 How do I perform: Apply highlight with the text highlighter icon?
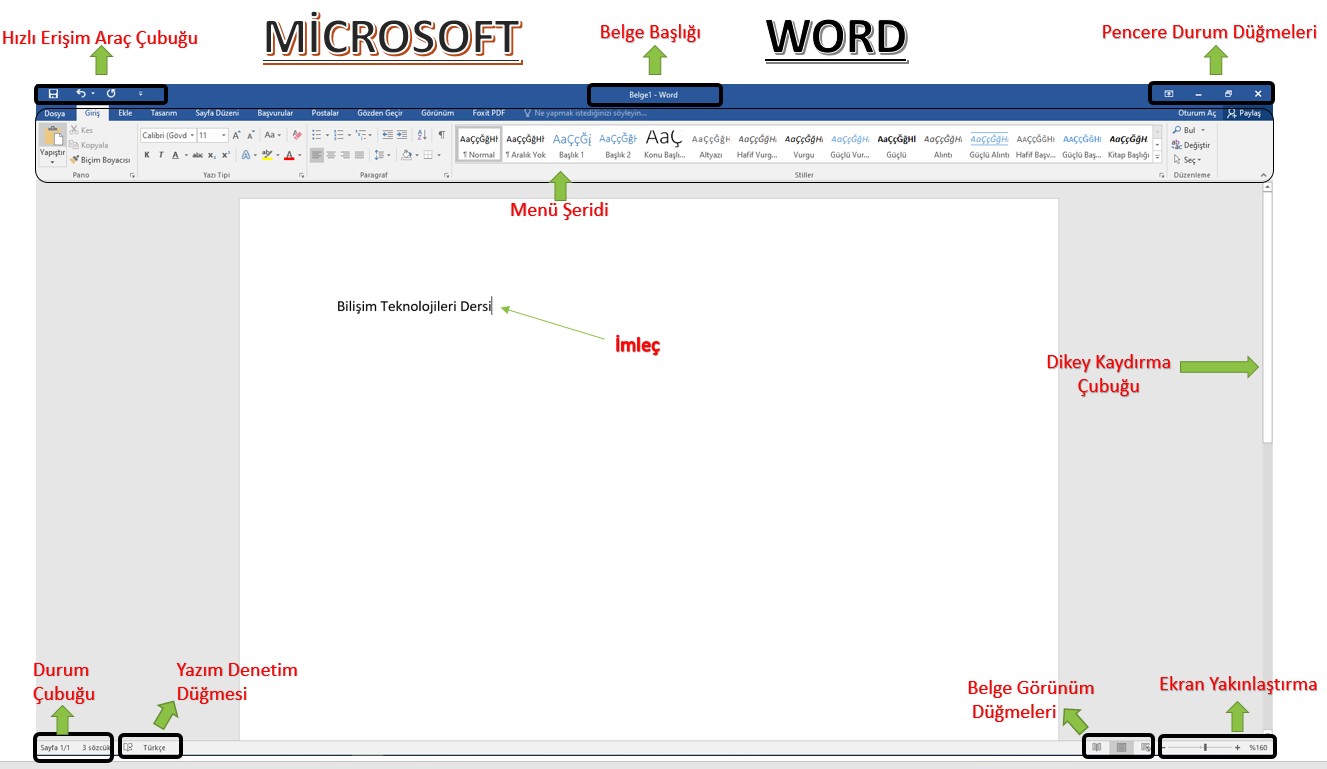[267, 154]
